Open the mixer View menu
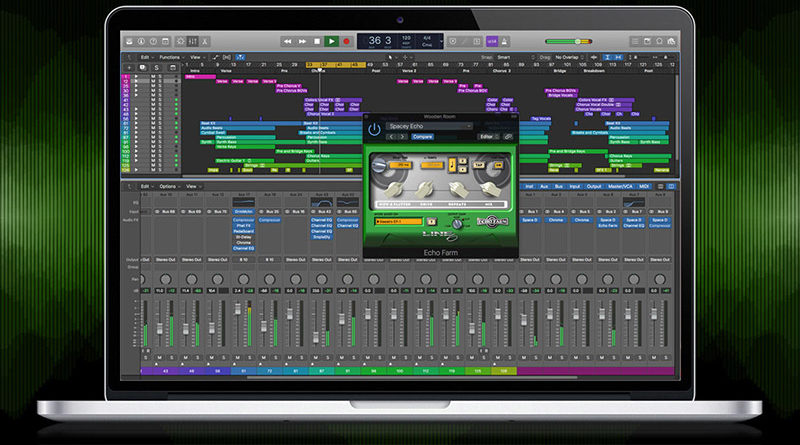The image size is (800, 445). [x=193, y=186]
